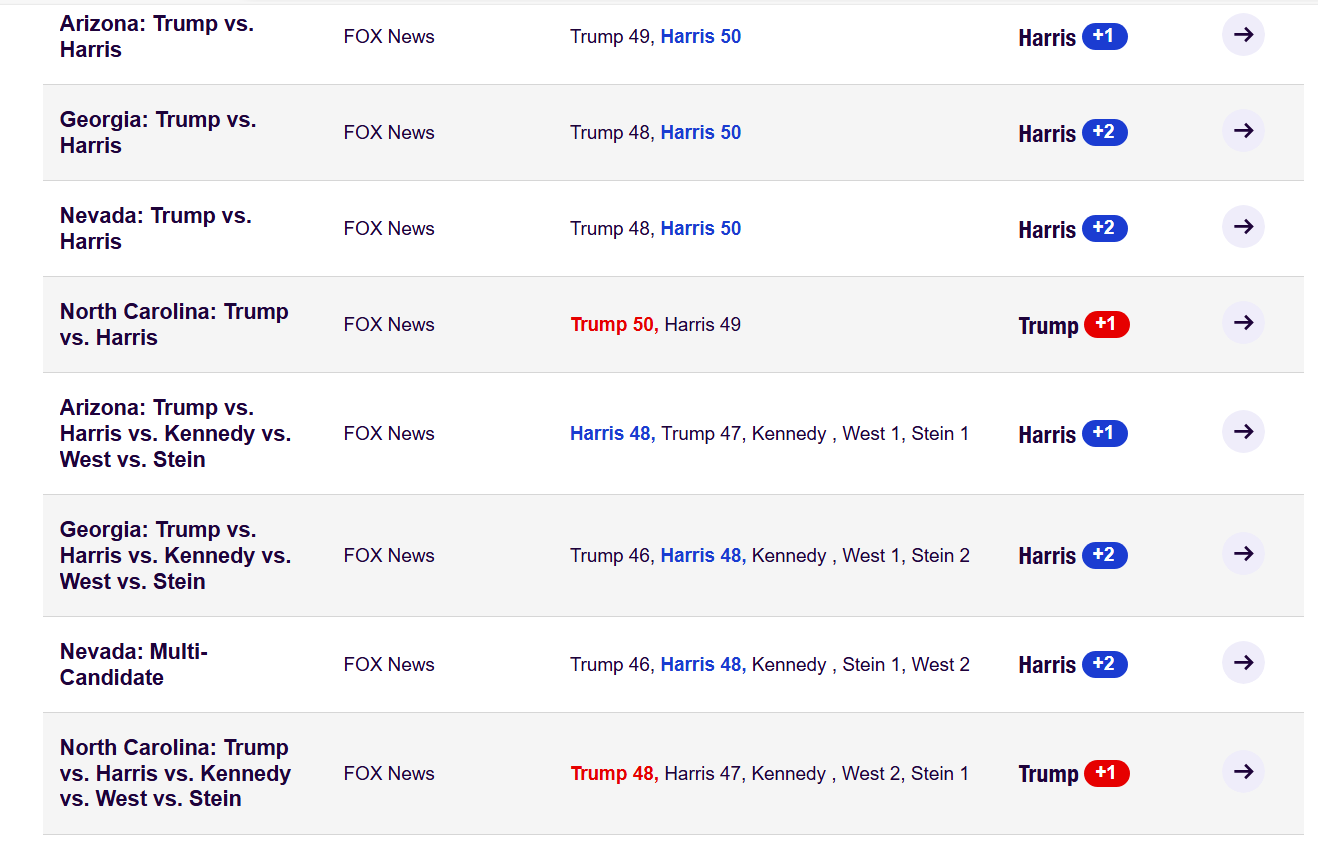Open arrow for North Carolina Trump vs. Harris

(x=1243, y=323)
